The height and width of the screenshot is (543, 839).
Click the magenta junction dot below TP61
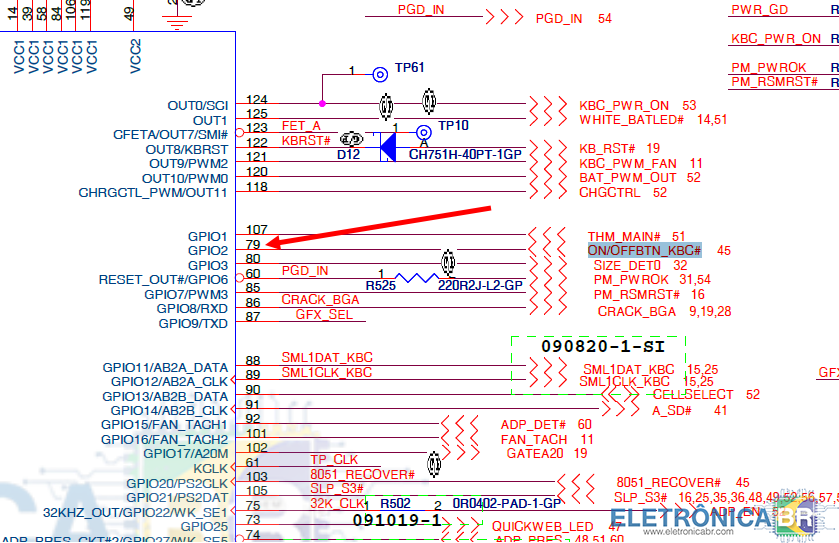pyautogui.click(x=321, y=103)
